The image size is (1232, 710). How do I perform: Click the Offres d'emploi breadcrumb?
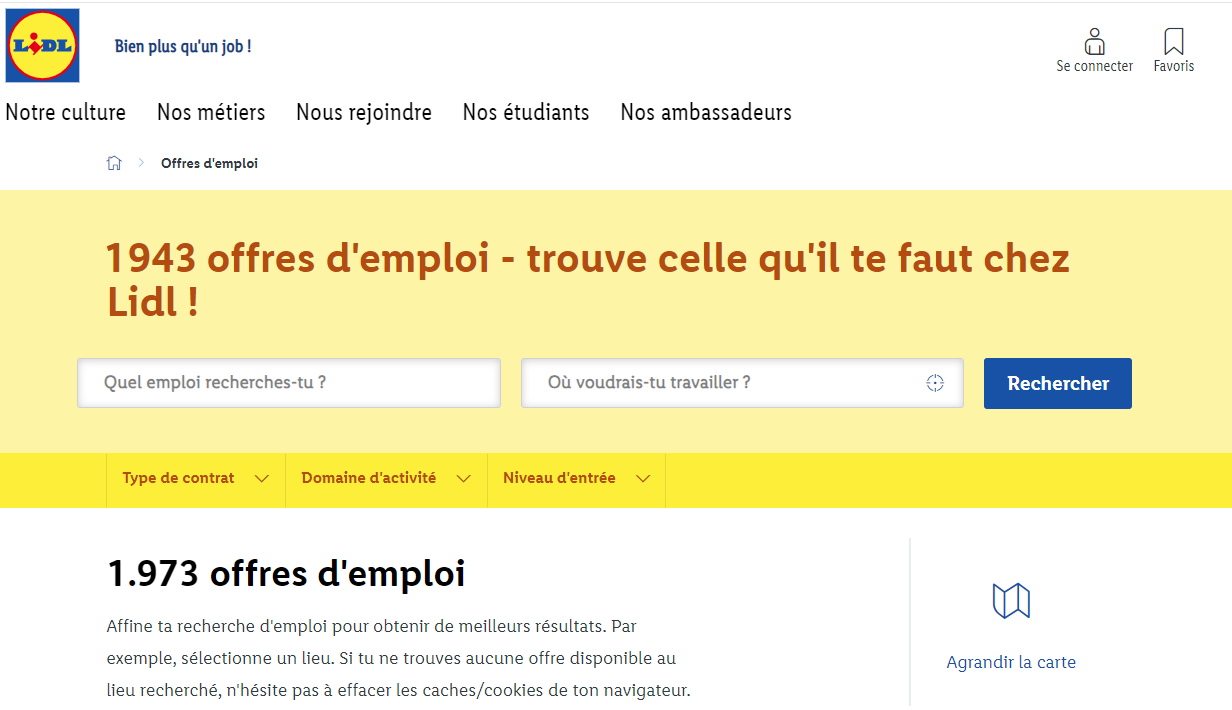pos(209,163)
